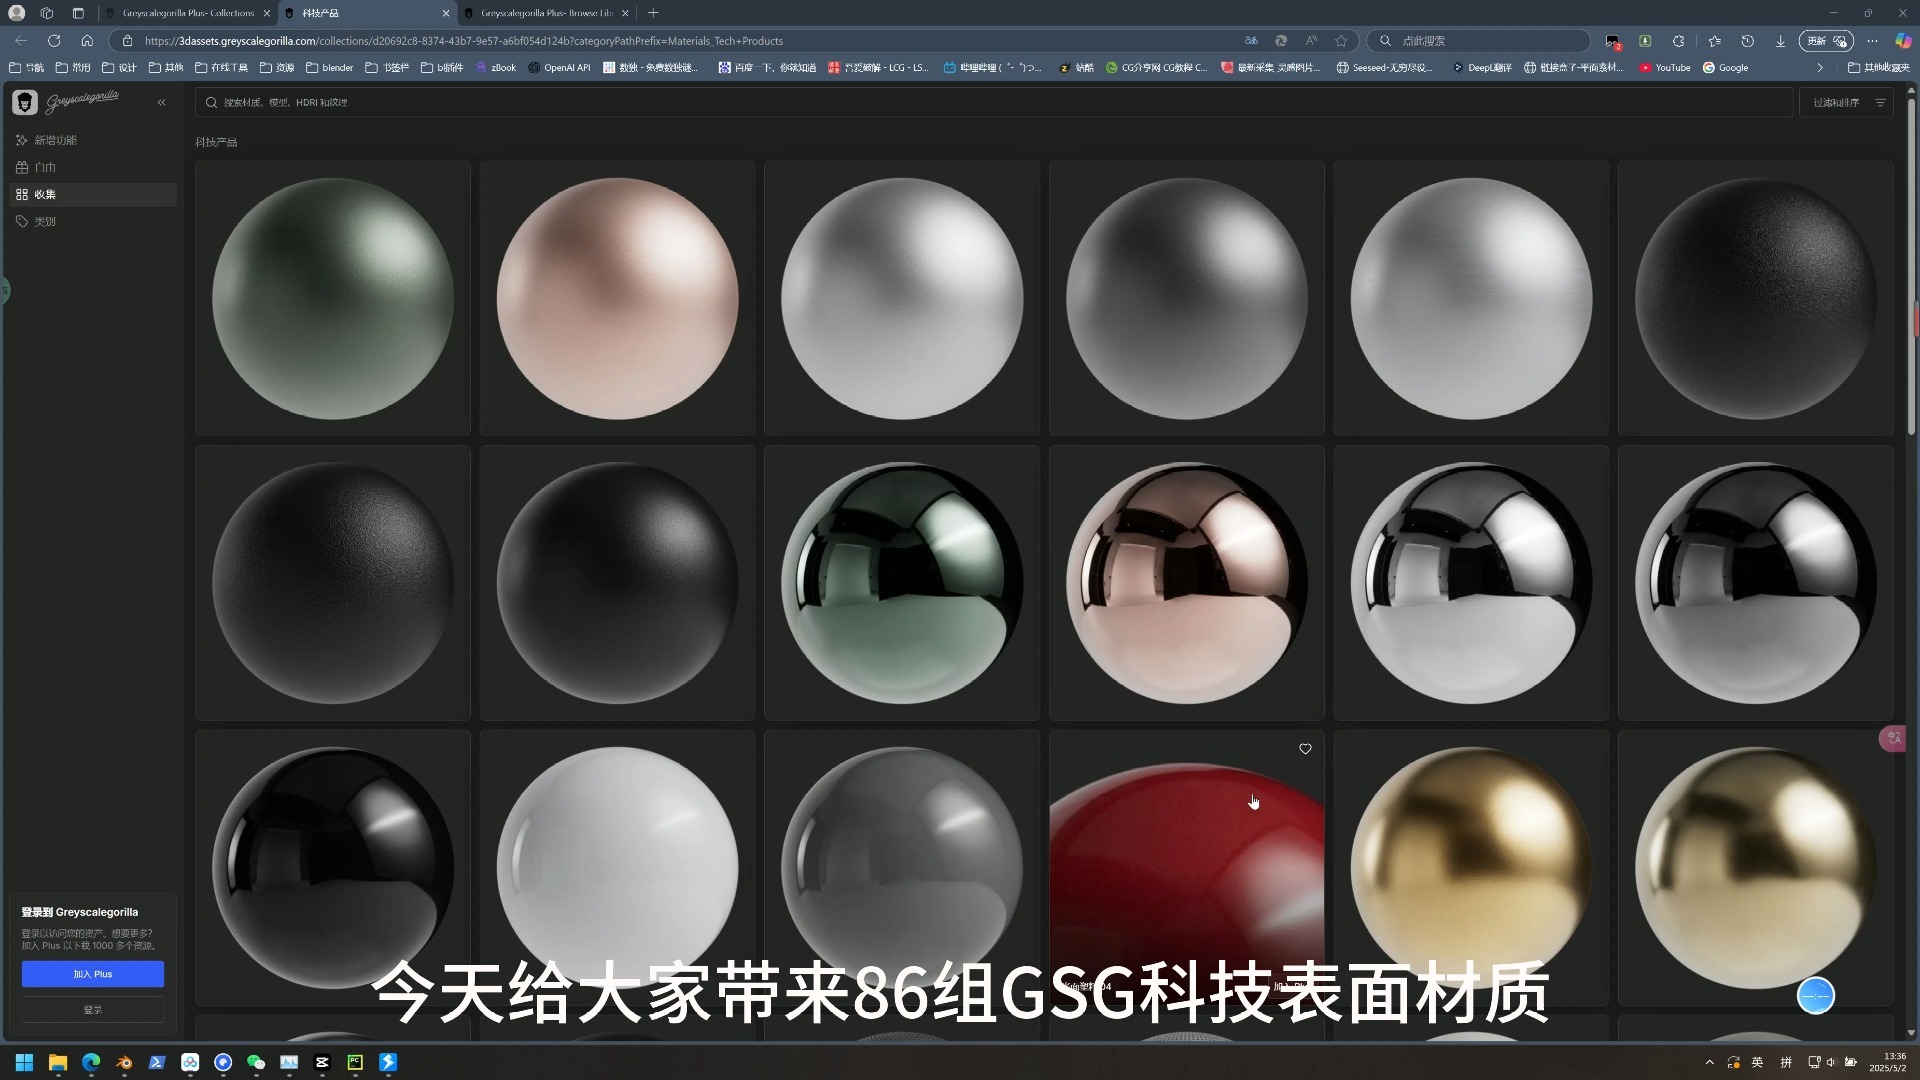Open browser downloads icon
The image size is (1920, 1080).
click(x=1780, y=41)
